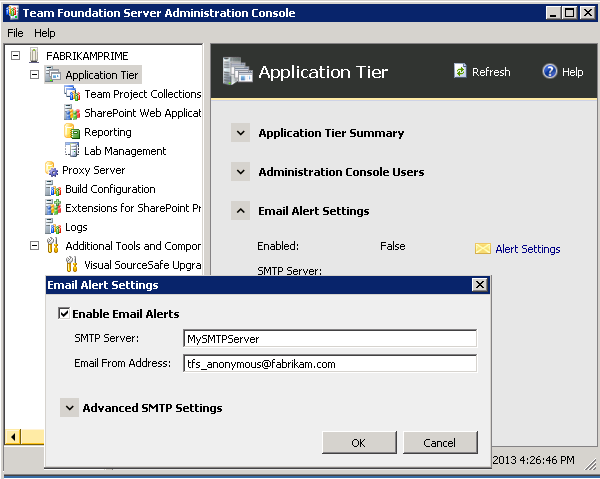The image size is (600, 479).
Task: Expand Application Tier Summary section
Action: pos(240,133)
